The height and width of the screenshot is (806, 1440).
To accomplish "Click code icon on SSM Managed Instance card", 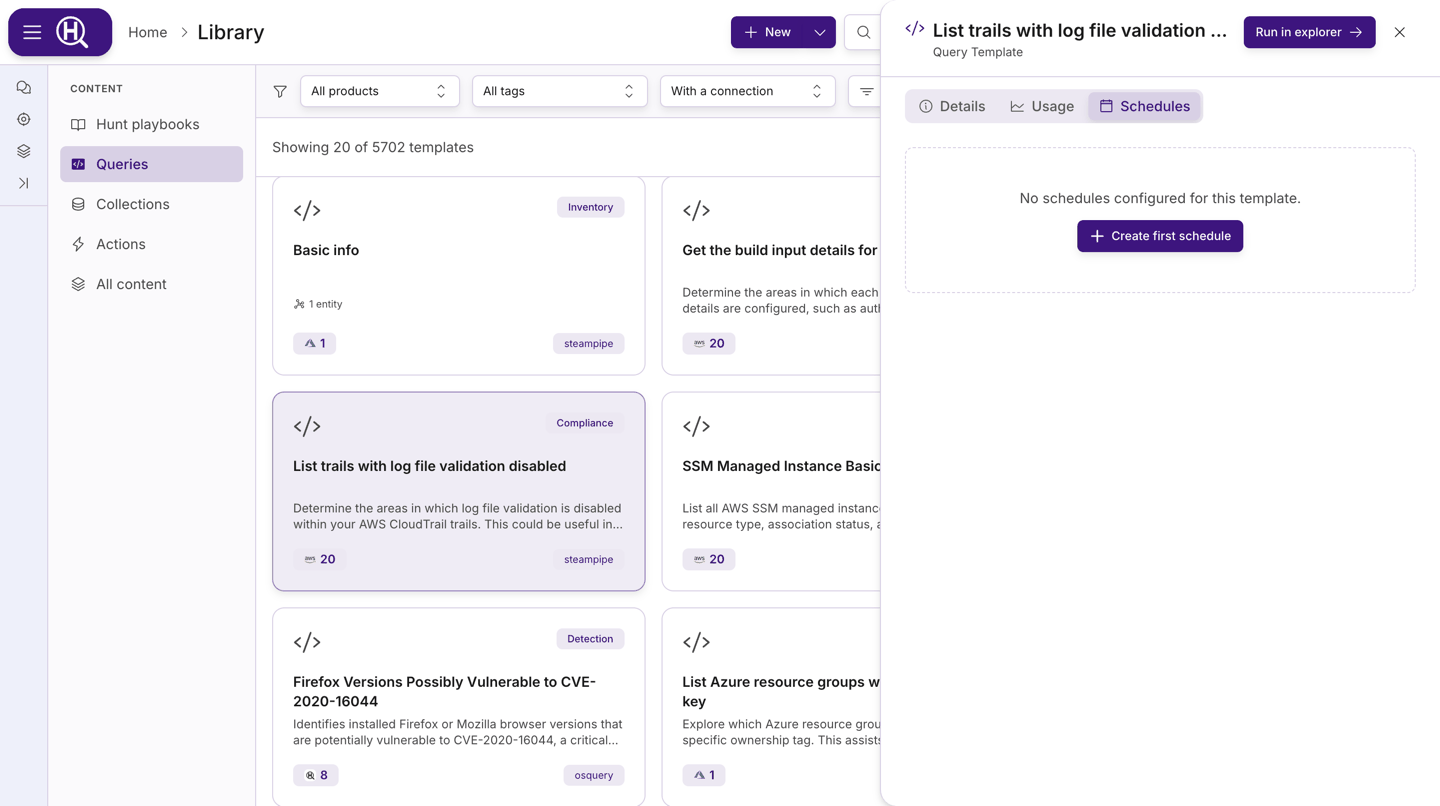I will point(696,426).
